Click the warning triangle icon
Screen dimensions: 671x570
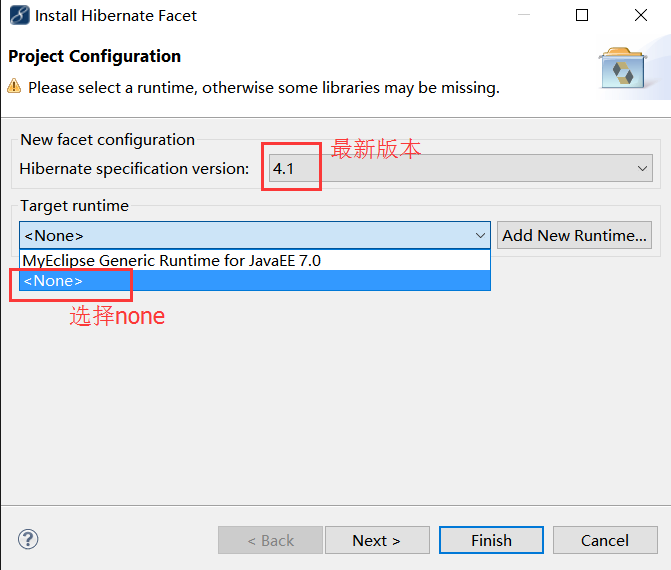[15, 87]
